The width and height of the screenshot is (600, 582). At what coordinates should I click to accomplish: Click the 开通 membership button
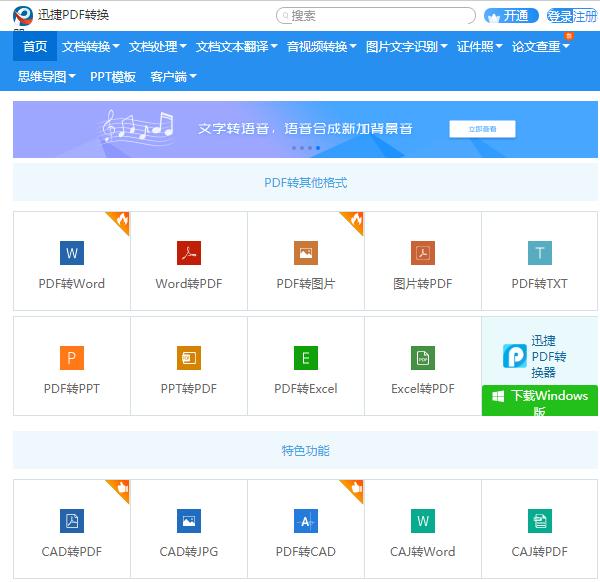click(x=511, y=16)
